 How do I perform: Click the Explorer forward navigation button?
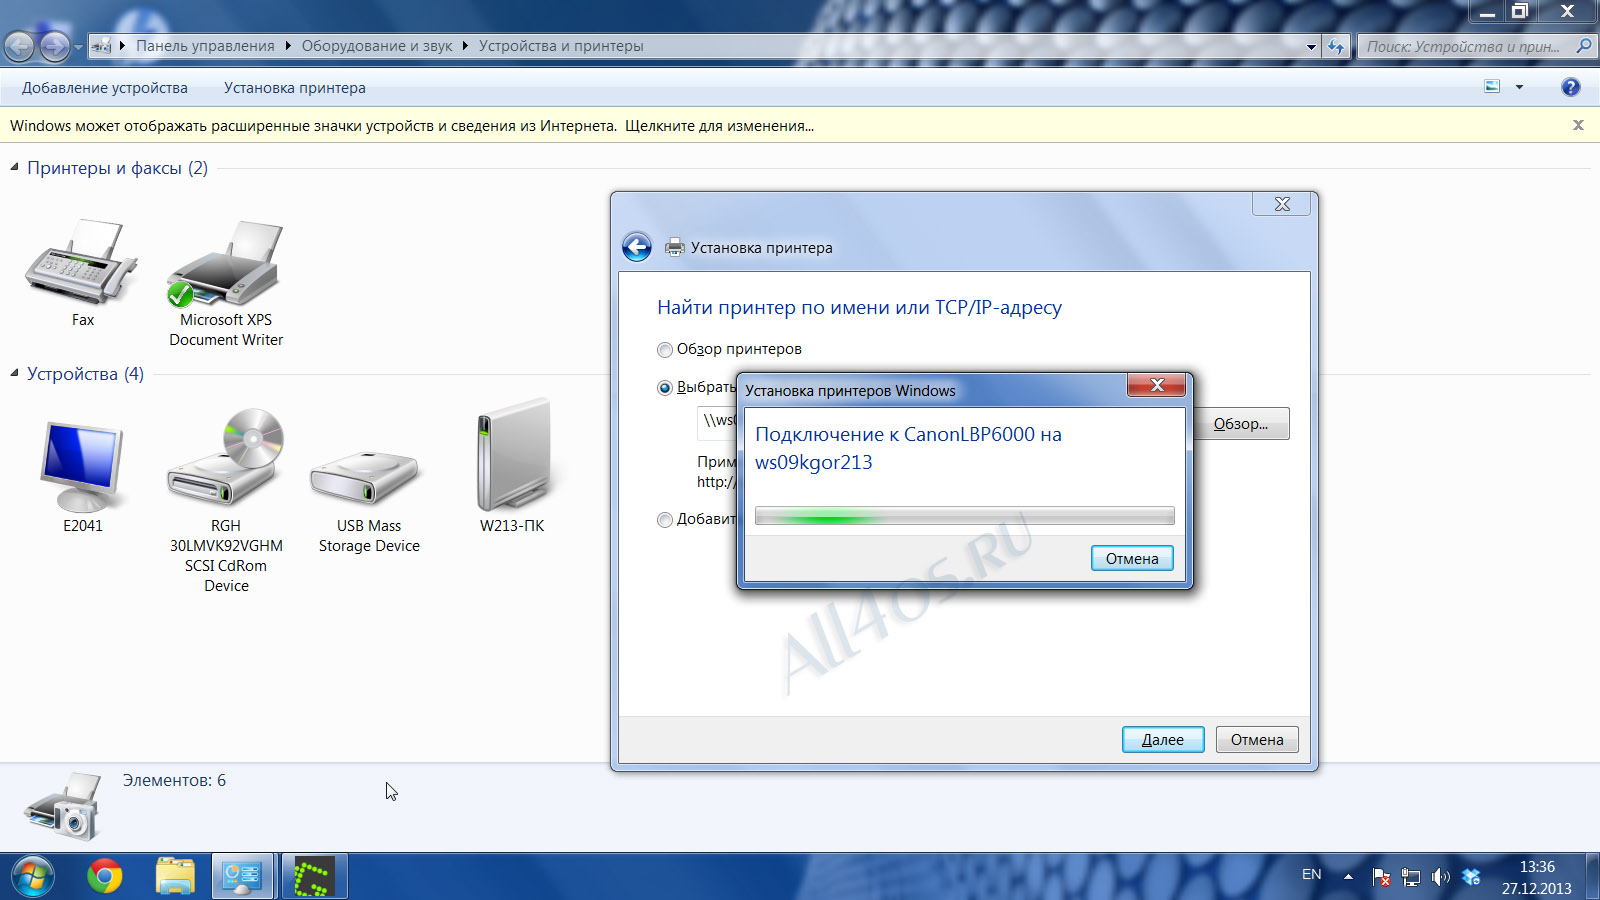tap(54, 46)
